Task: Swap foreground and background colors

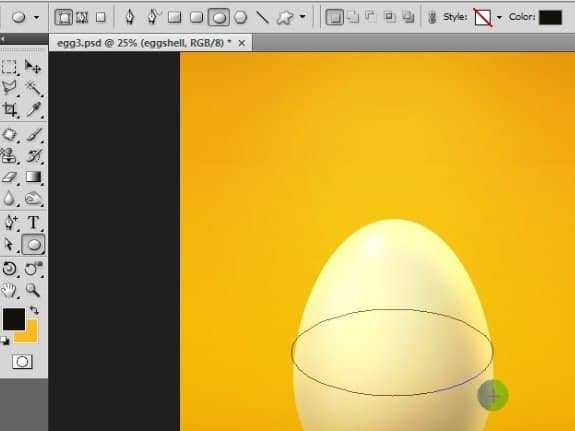Action: (x=34, y=310)
